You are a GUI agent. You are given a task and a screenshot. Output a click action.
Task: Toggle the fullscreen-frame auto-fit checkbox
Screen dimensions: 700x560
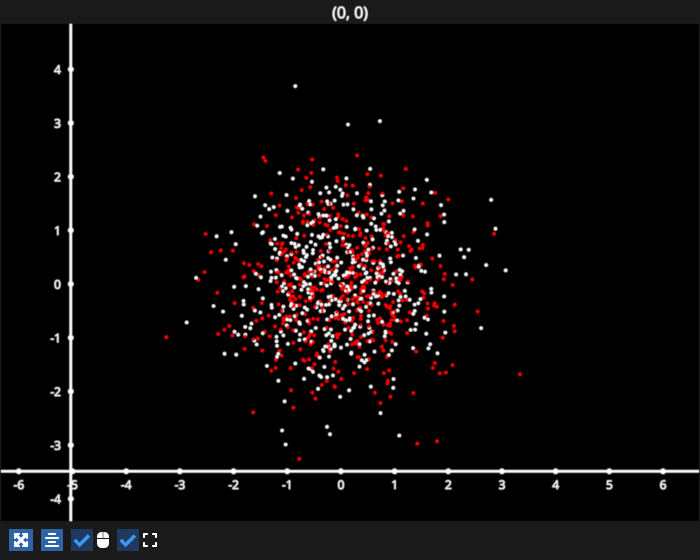click(x=128, y=540)
